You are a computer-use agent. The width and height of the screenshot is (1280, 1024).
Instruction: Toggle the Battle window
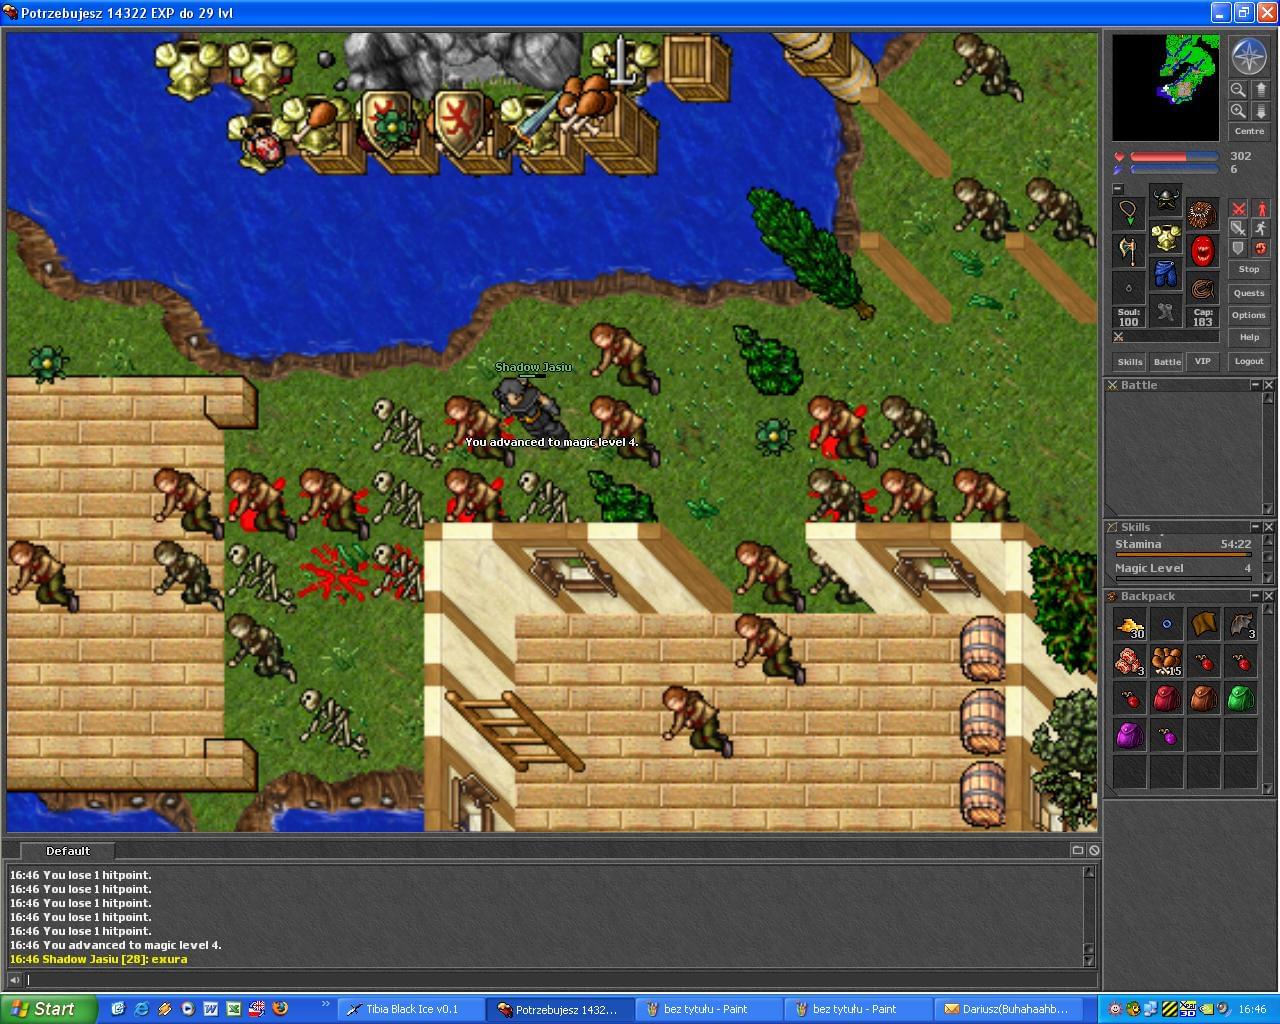click(1167, 362)
